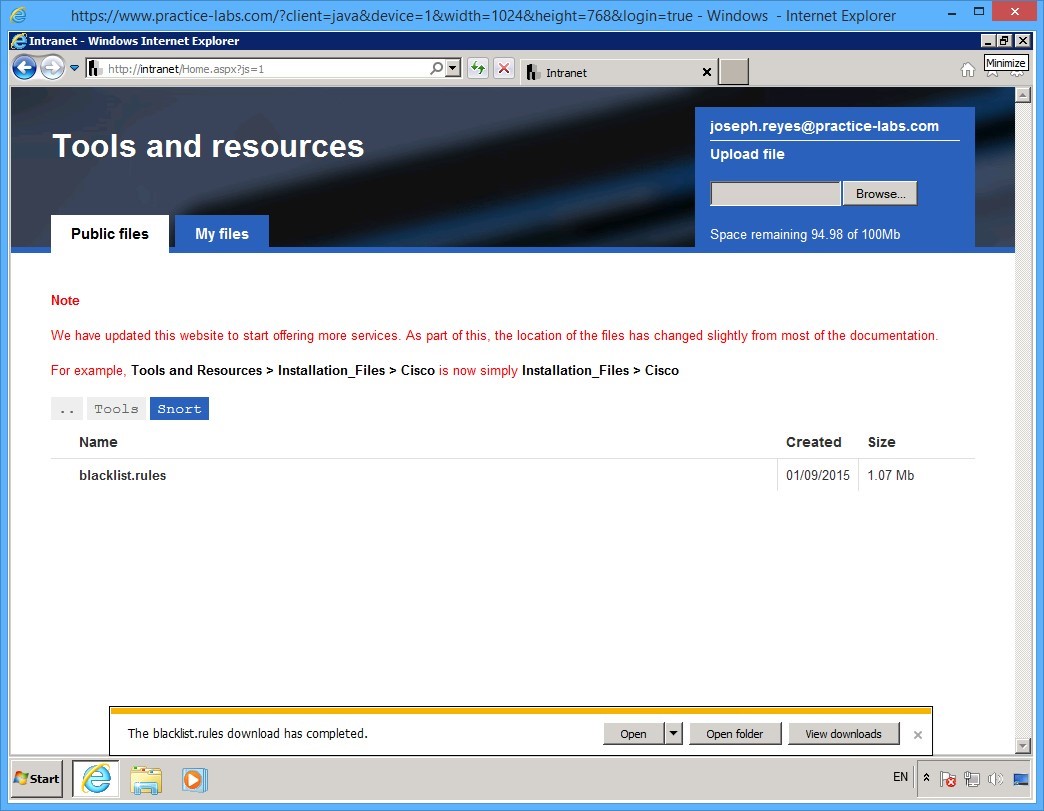Screen dimensions: 1044x811
Task: Click the Internet Explorer taskbar icon
Action: pos(95,779)
